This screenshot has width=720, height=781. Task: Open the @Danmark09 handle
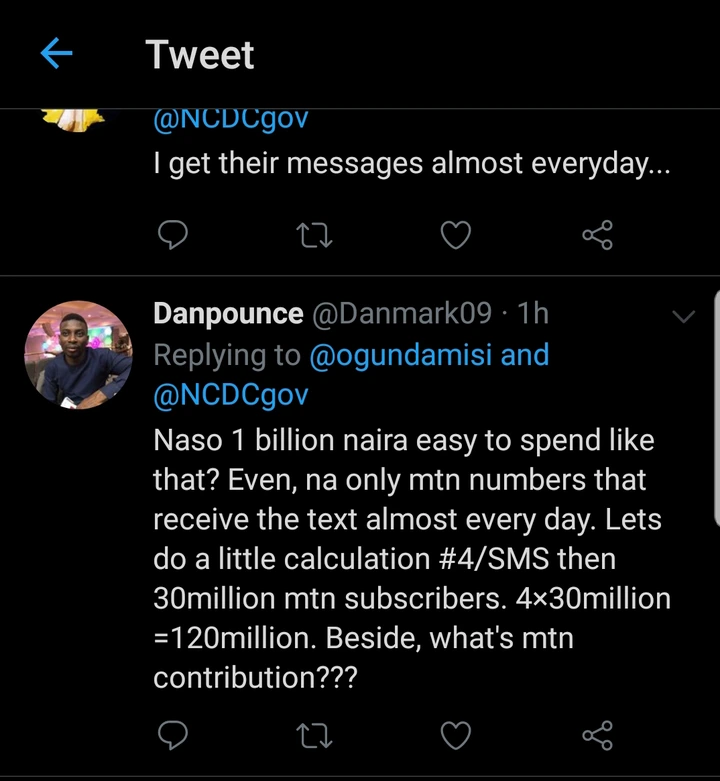[x=402, y=314]
